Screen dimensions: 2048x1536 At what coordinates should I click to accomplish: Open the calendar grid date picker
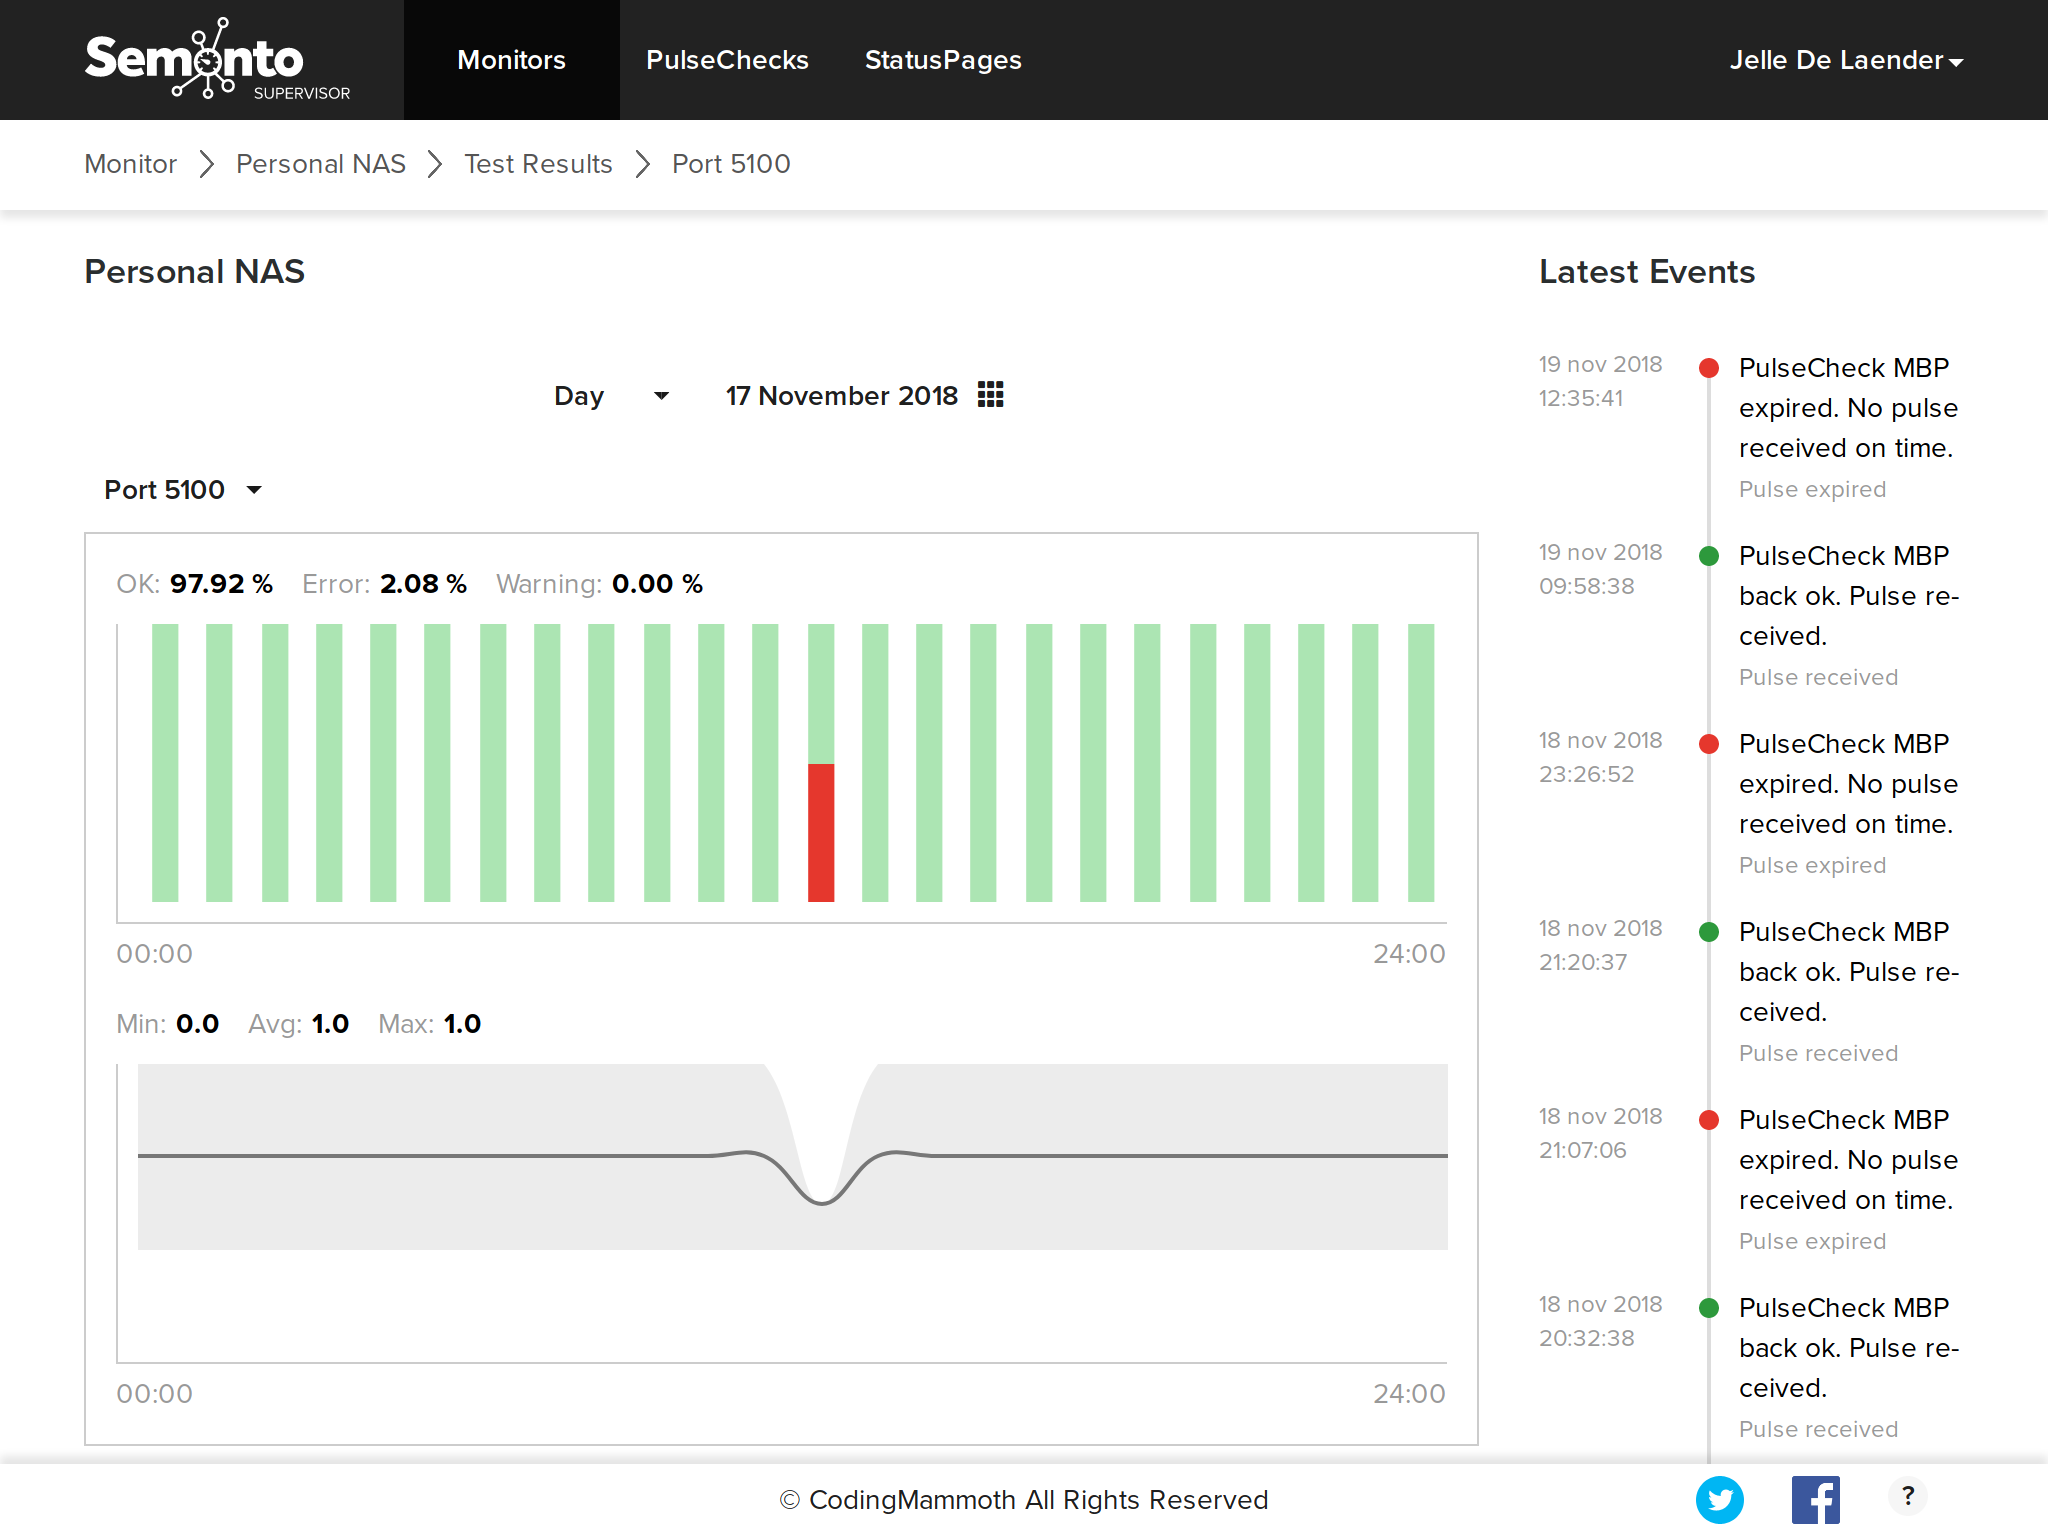click(990, 395)
